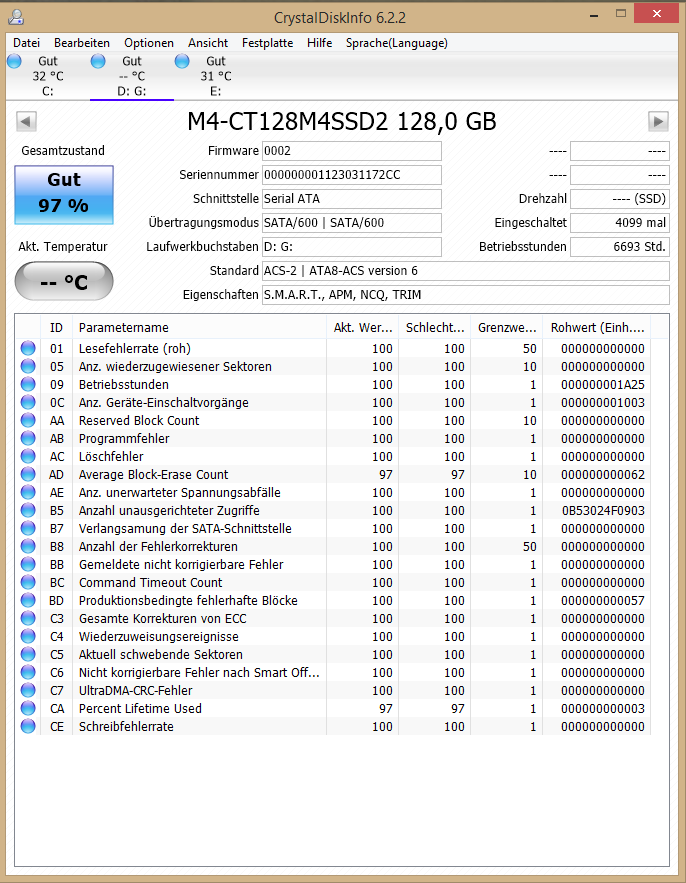Click the ID column header
The image size is (686, 883).
tap(56, 328)
